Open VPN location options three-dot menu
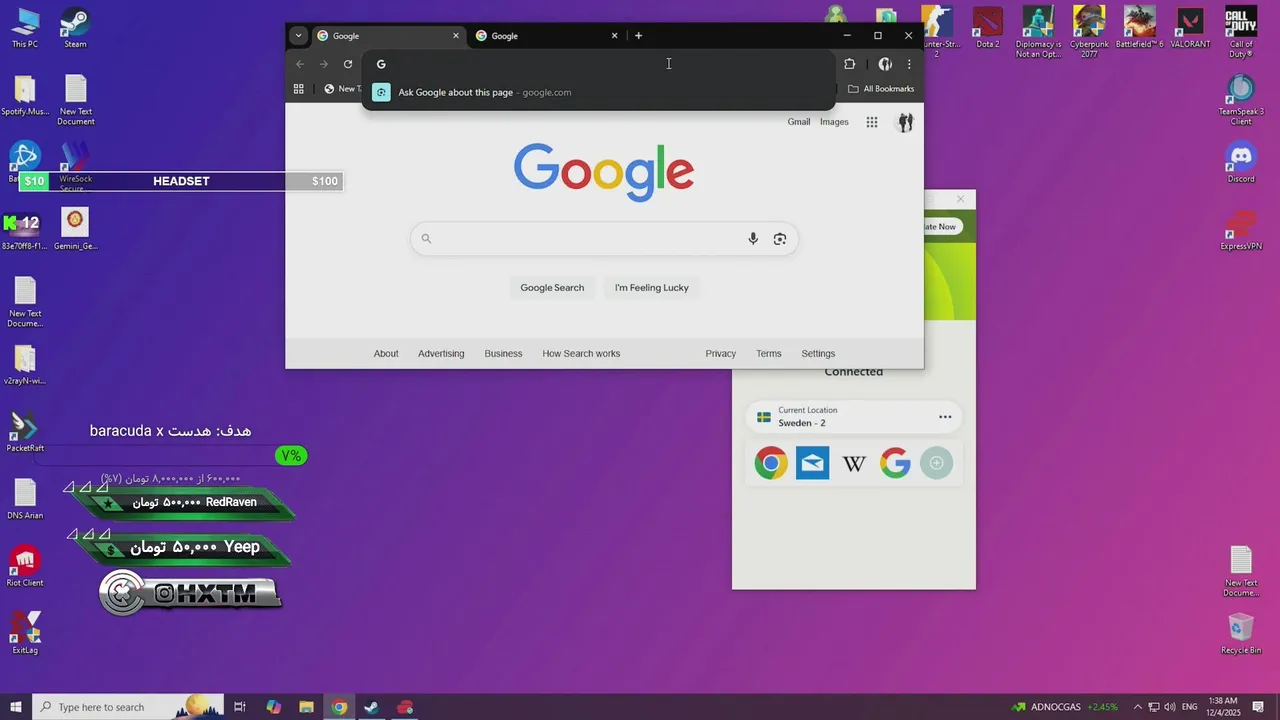 945,417
